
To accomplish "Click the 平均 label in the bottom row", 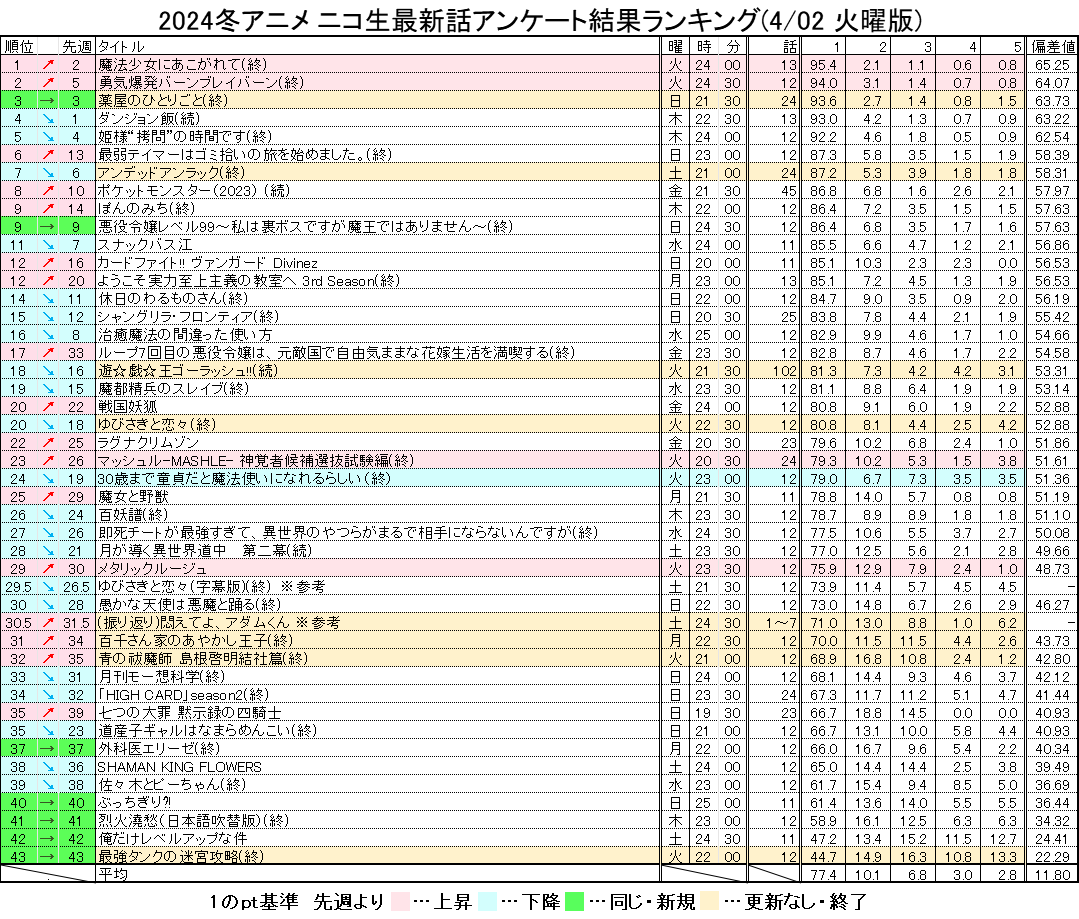I will 113,874.
